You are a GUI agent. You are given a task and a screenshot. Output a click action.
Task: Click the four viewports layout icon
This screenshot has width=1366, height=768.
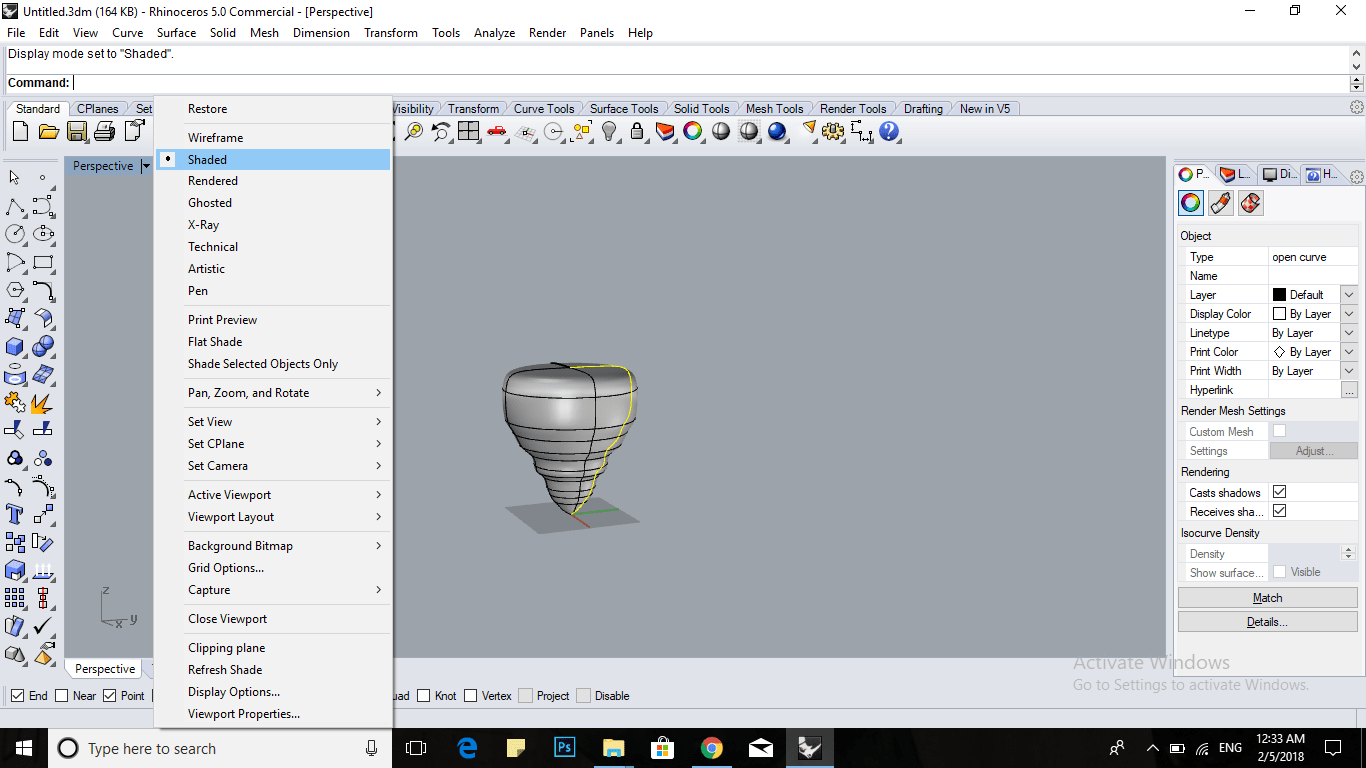click(469, 131)
